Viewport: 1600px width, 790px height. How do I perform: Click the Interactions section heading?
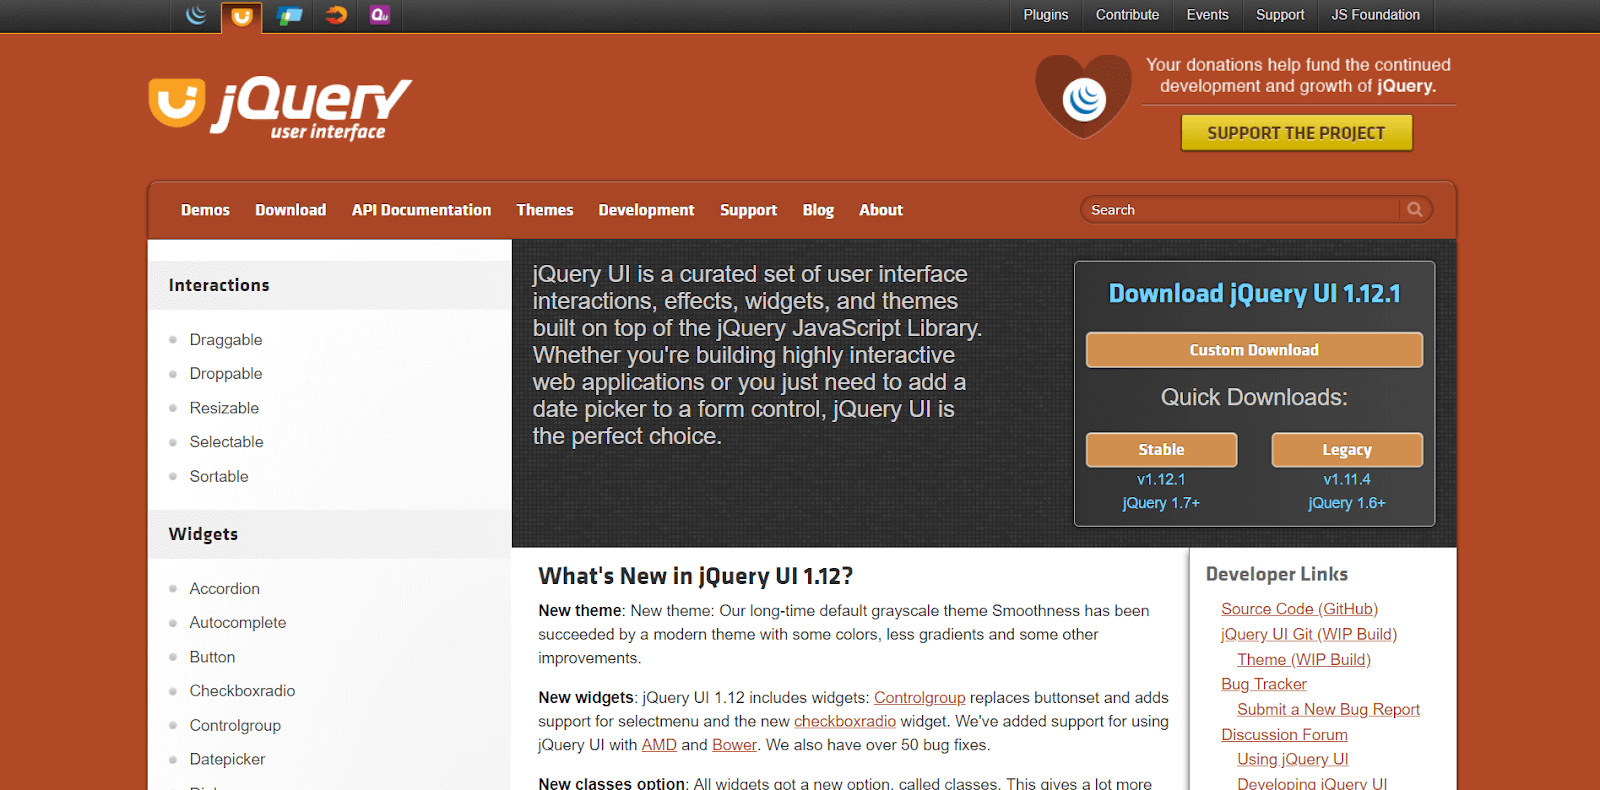pos(219,286)
